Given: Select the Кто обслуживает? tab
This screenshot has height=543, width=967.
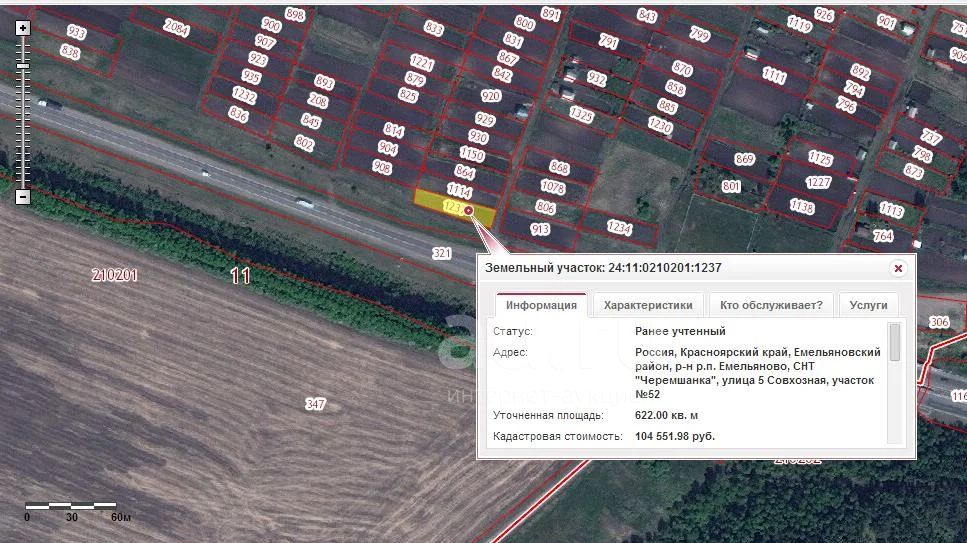Looking at the screenshot, I should (x=771, y=306).
